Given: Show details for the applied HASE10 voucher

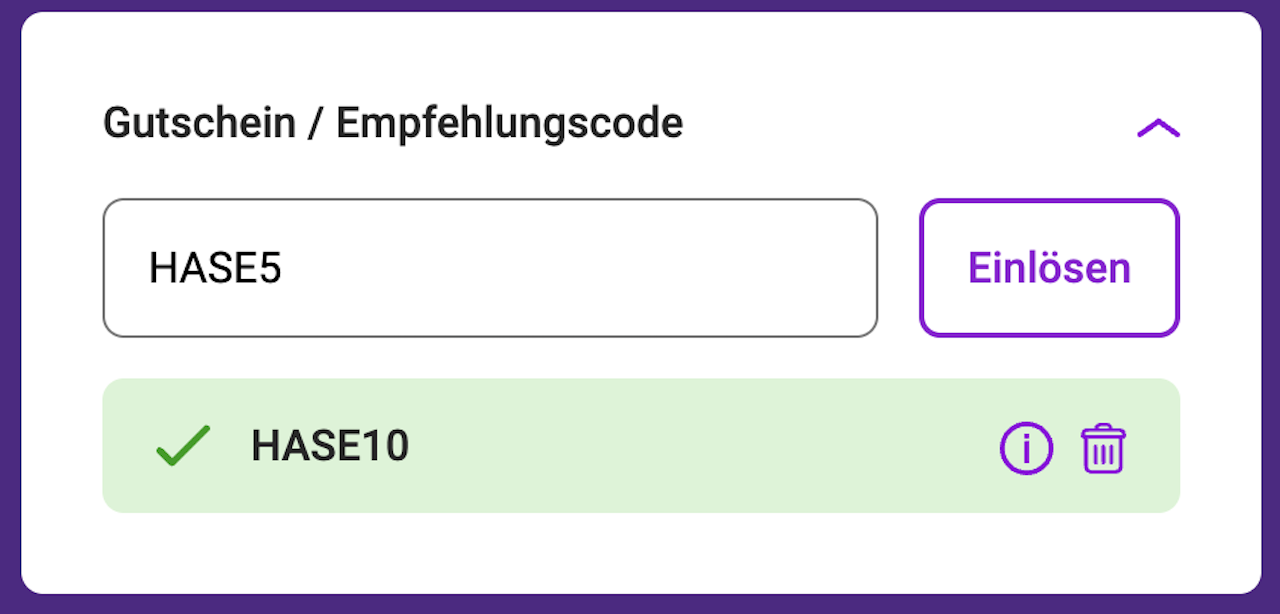Looking at the screenshot, I should [1026, 449].
